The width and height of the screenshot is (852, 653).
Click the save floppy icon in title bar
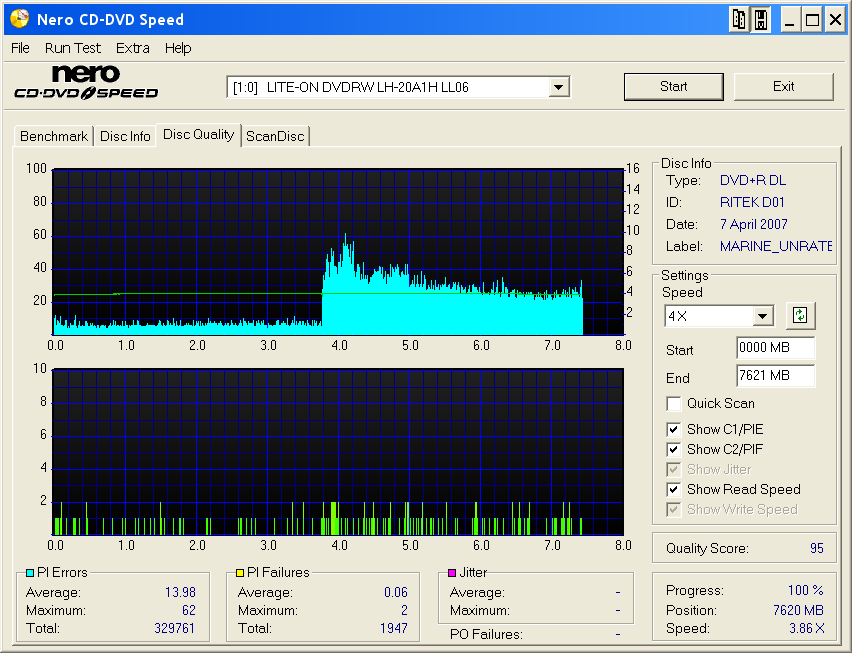click(761, 20)
